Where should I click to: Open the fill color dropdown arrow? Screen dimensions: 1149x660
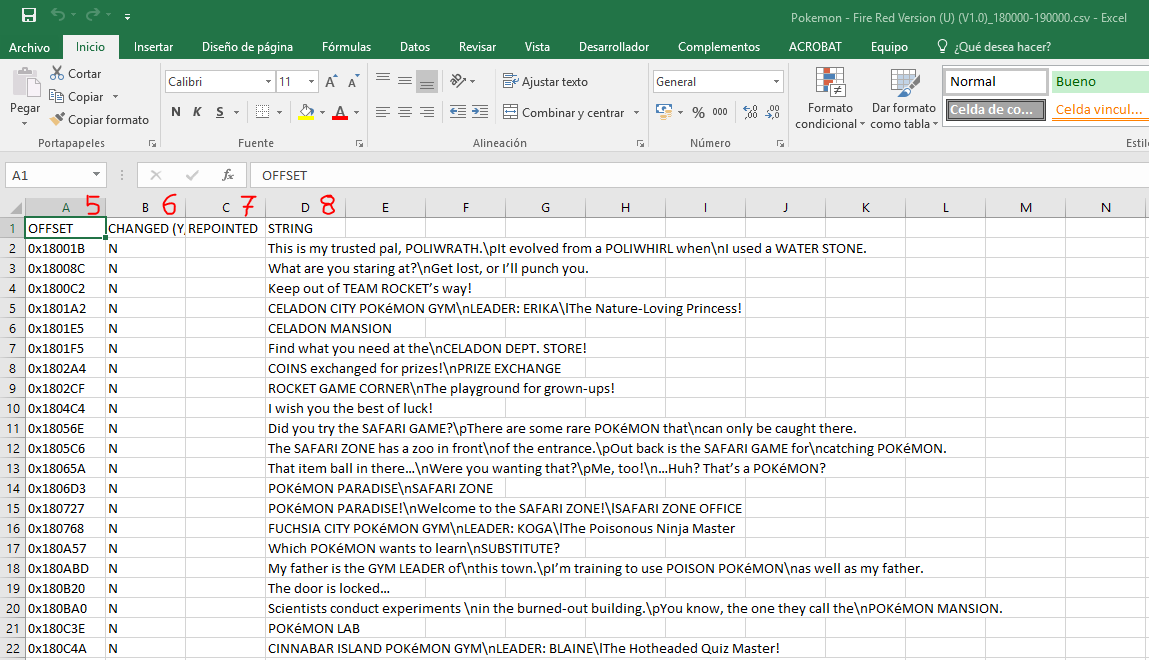click(322, 112)
